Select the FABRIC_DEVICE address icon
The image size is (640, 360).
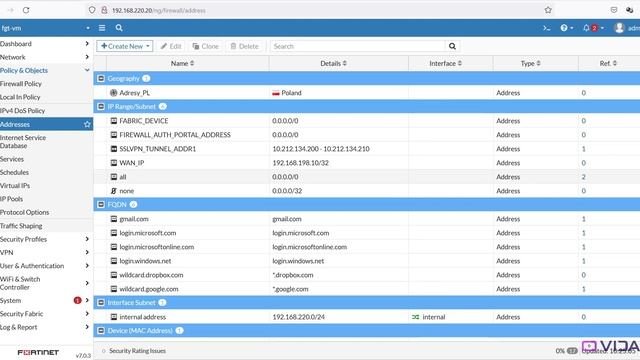point(114,121)
